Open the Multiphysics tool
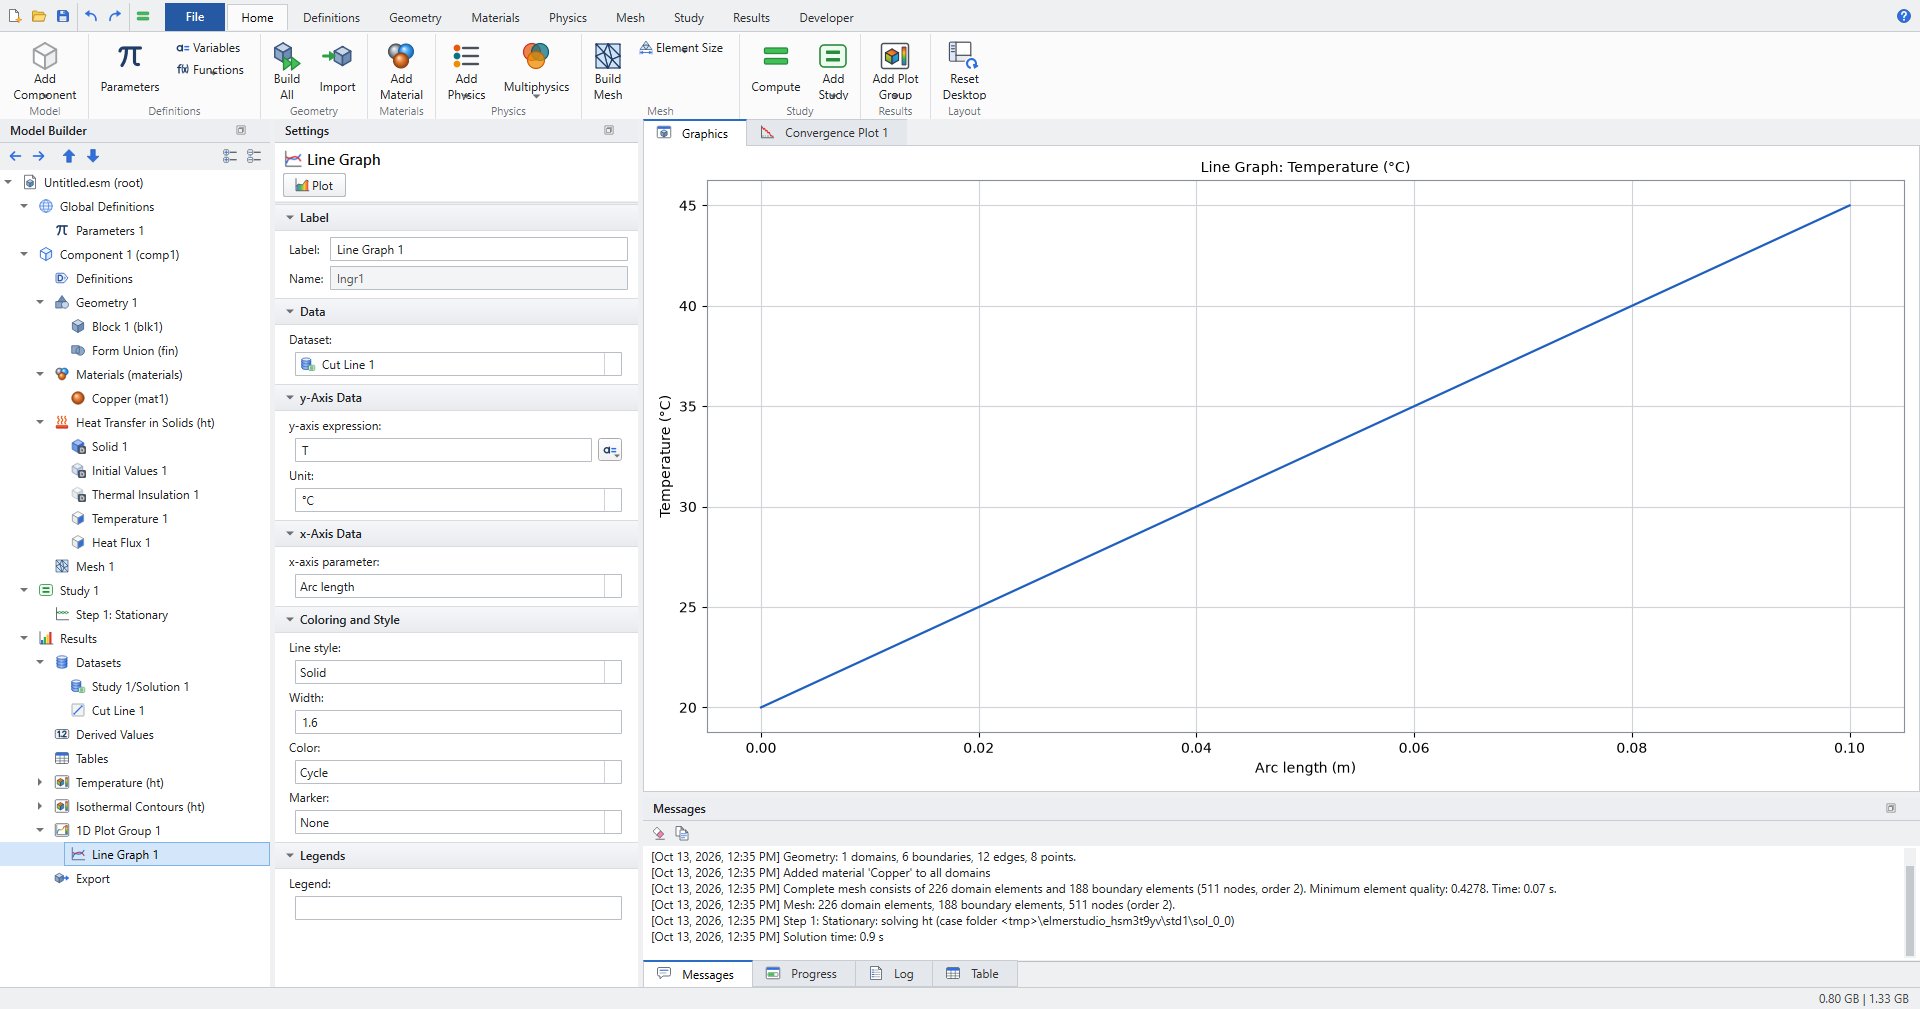Image resolution: width=1920 pixels, height=1009 pixels. 536,69
